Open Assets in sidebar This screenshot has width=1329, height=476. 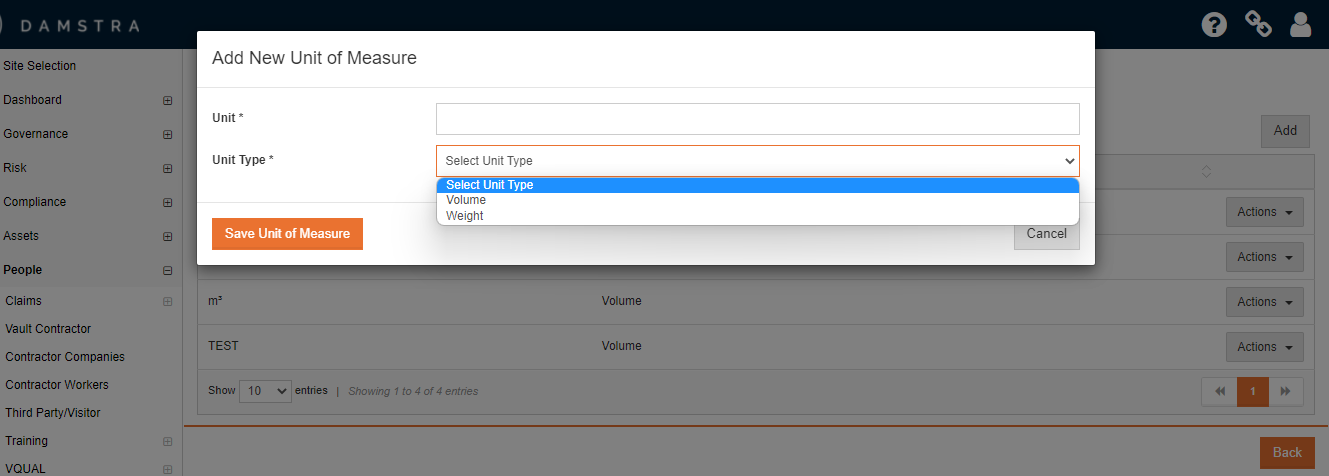(x=21, y=236)
